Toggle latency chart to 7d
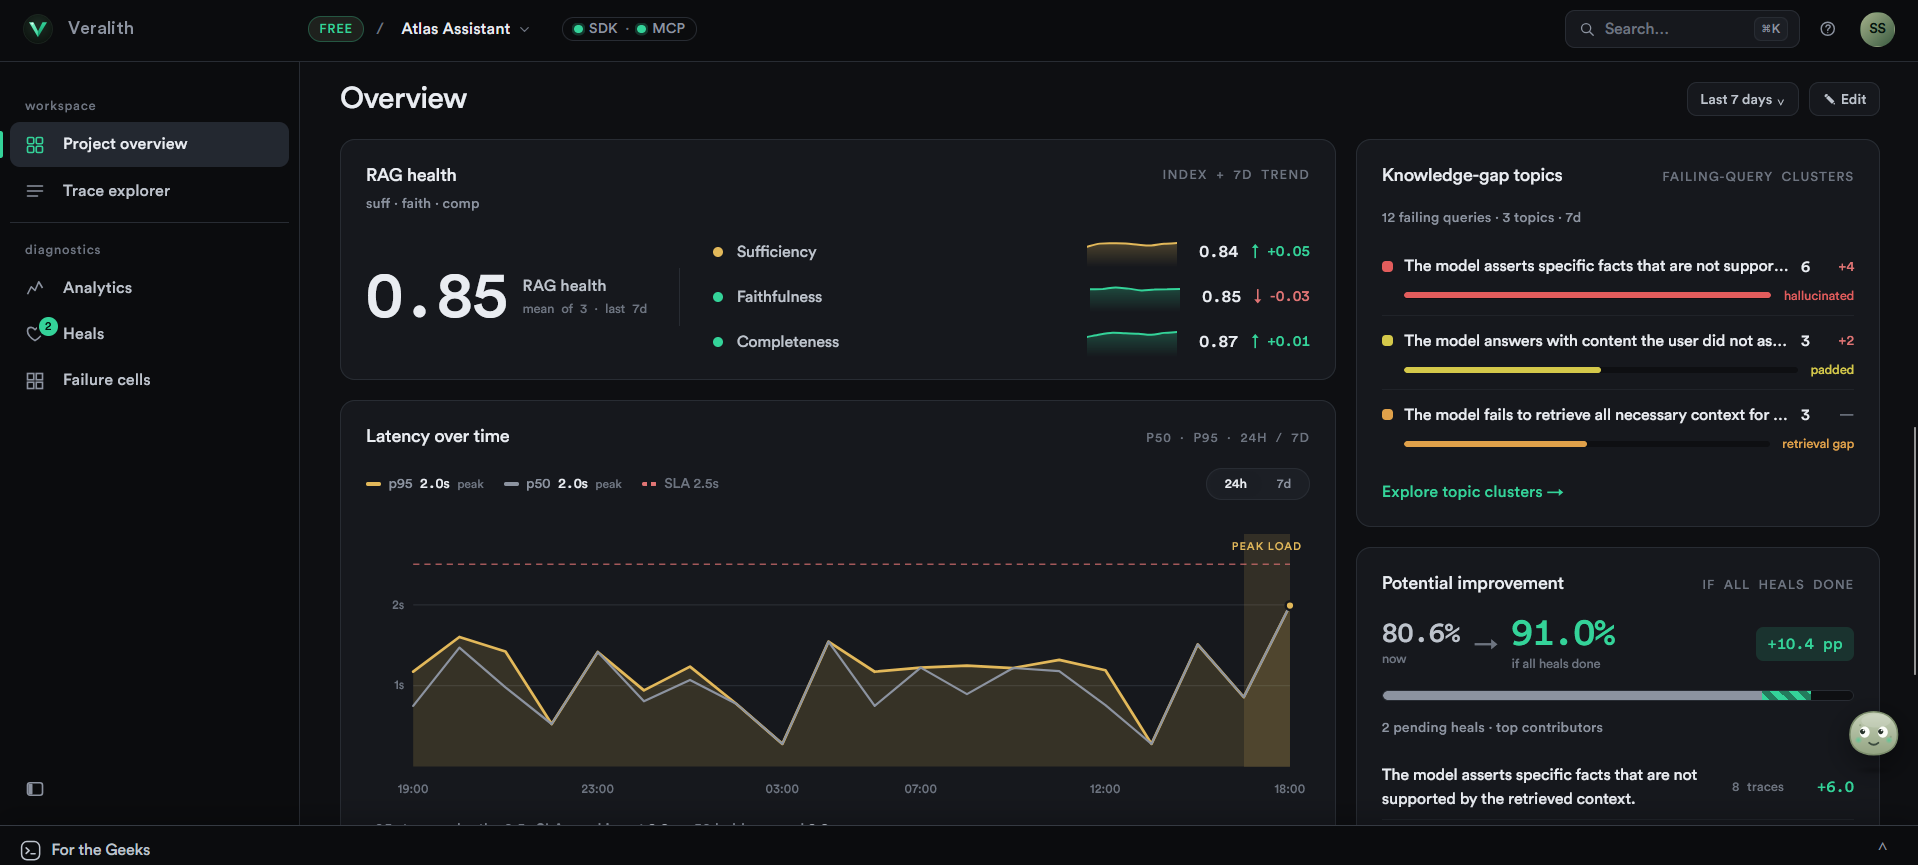Viewport: 1918px width, 865px height. pos(1283,484)
